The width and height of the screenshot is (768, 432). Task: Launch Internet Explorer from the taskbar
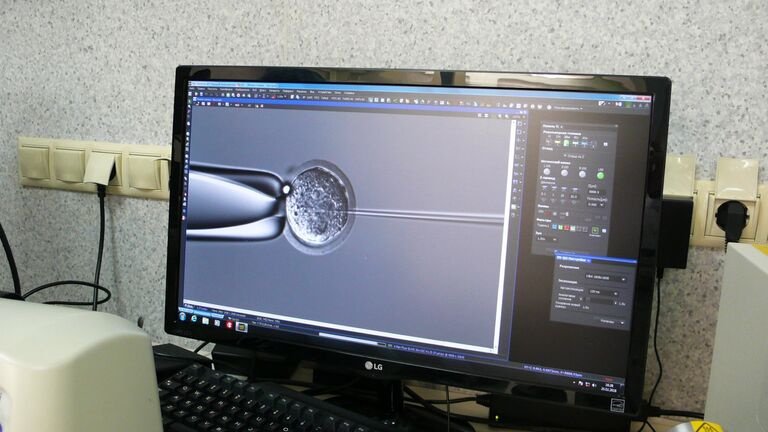tap(194, 318)
